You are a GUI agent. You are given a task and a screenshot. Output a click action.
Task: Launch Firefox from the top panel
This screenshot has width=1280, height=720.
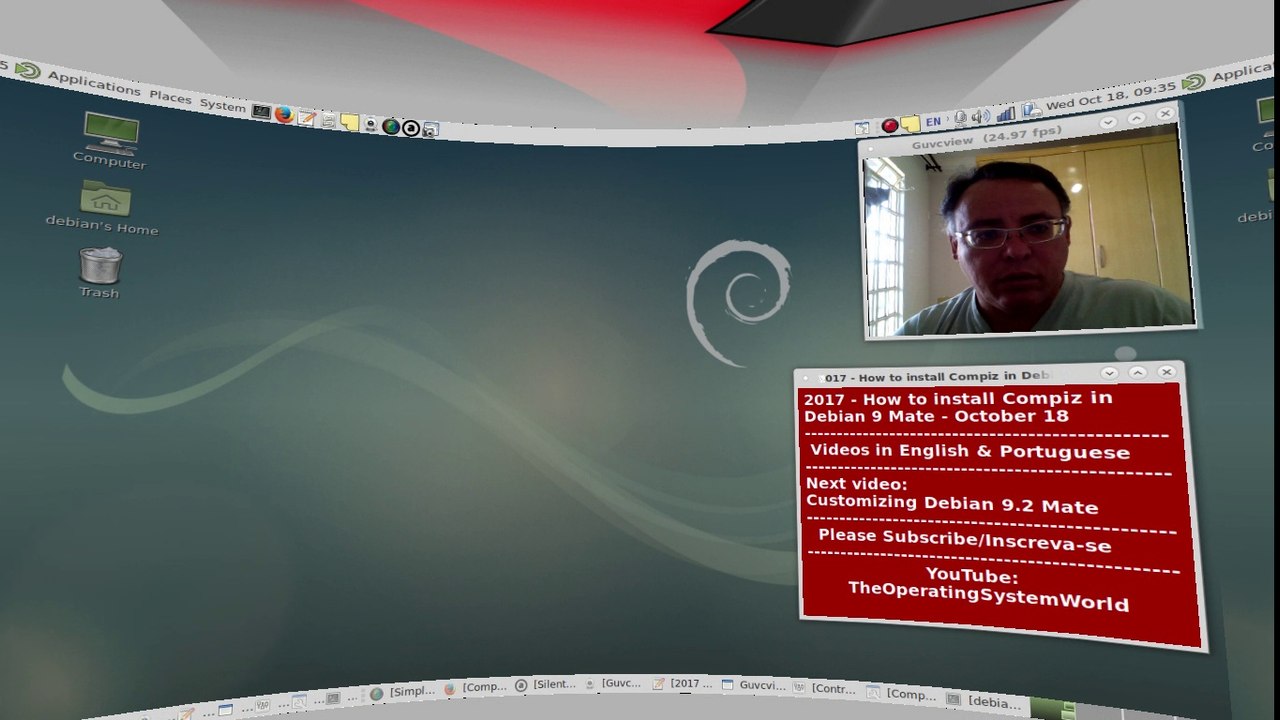tap(284, 114)
